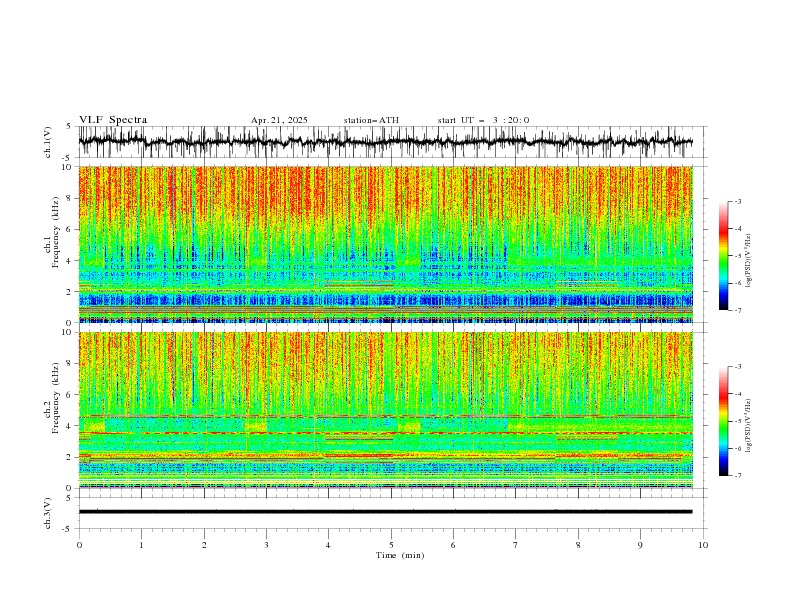Viewport: 792px width, 612px height.
Task: Click inside the ch.1 spectrogram panel
Action: pos(385,244)
